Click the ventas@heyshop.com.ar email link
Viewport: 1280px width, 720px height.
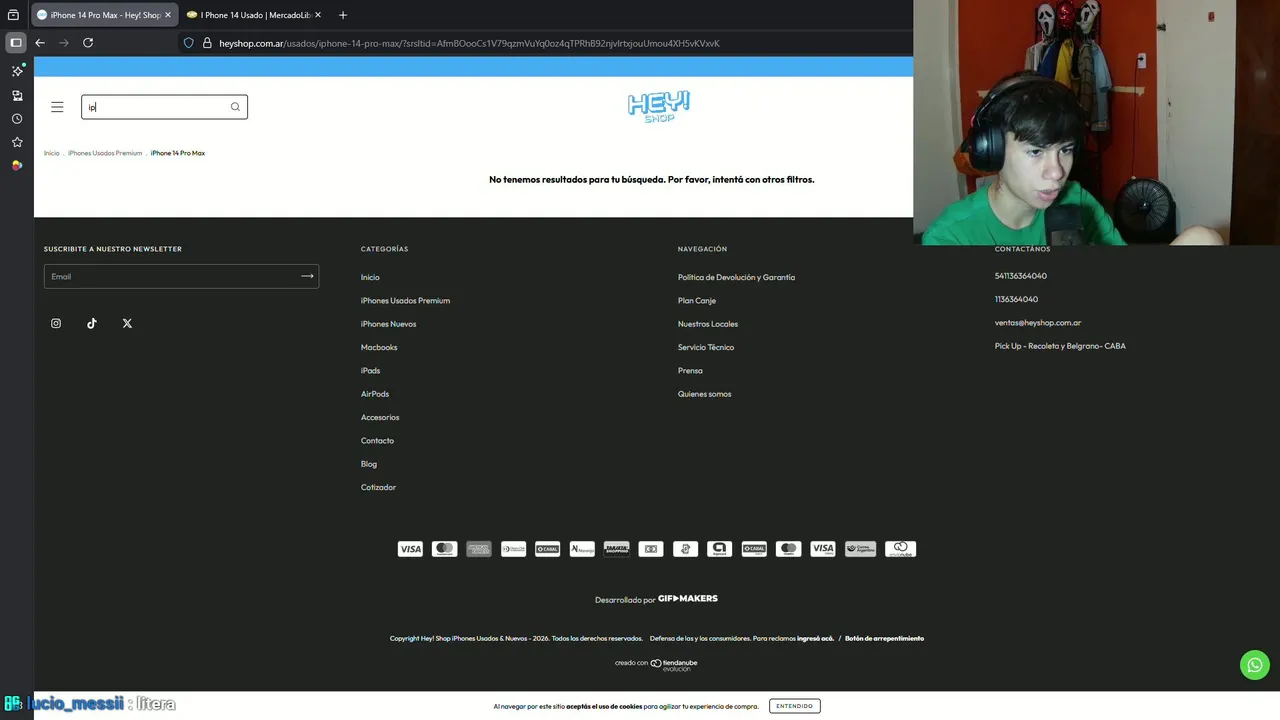click(x=1038, y=323)
